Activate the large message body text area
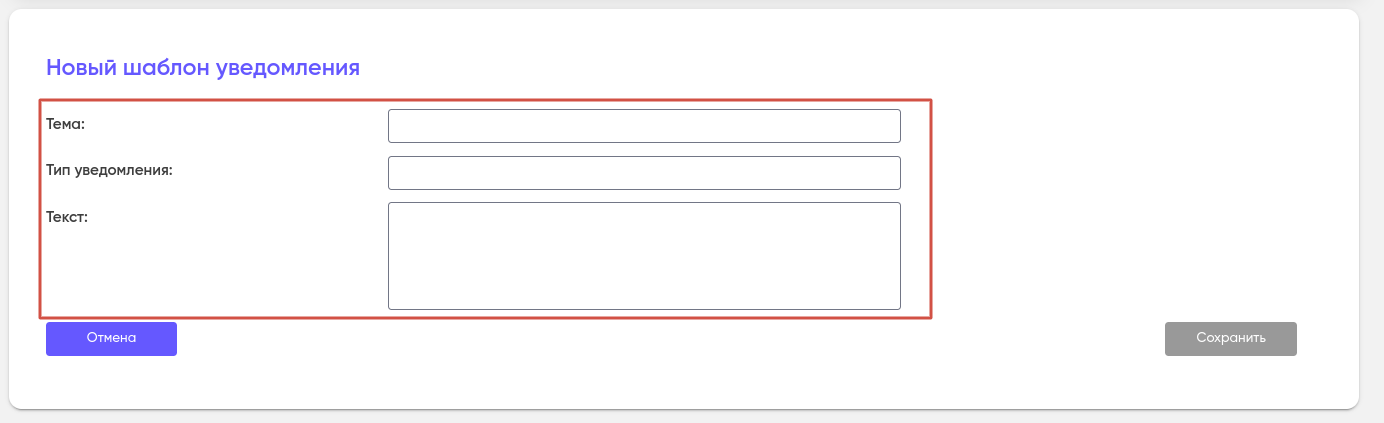Viewport: 1384px width, 423px height. coord(644,256)
